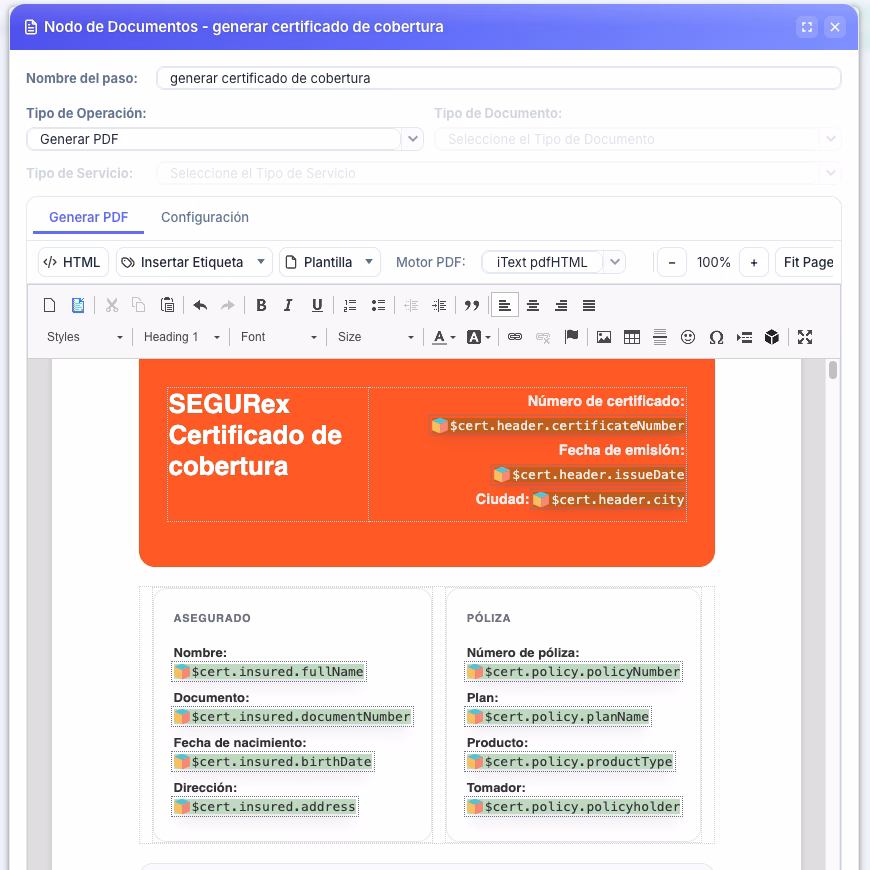Open the Size dropdown

pyautogui.click(x=376, y=337)
